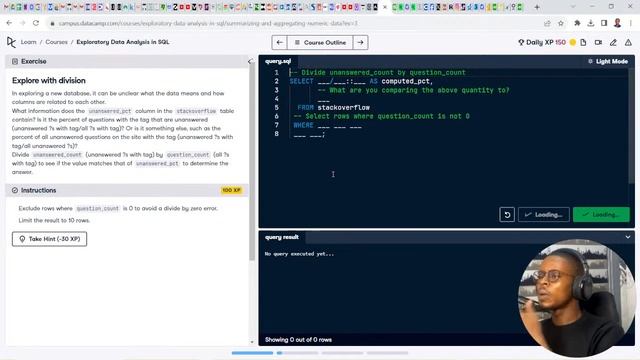Toggle Light Mode in the editor
640x360 pixels.
[608, 61]
